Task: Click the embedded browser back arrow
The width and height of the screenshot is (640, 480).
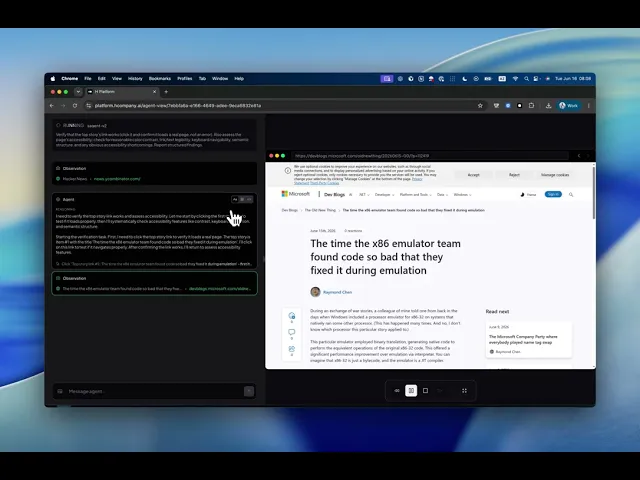Action: 579,156
